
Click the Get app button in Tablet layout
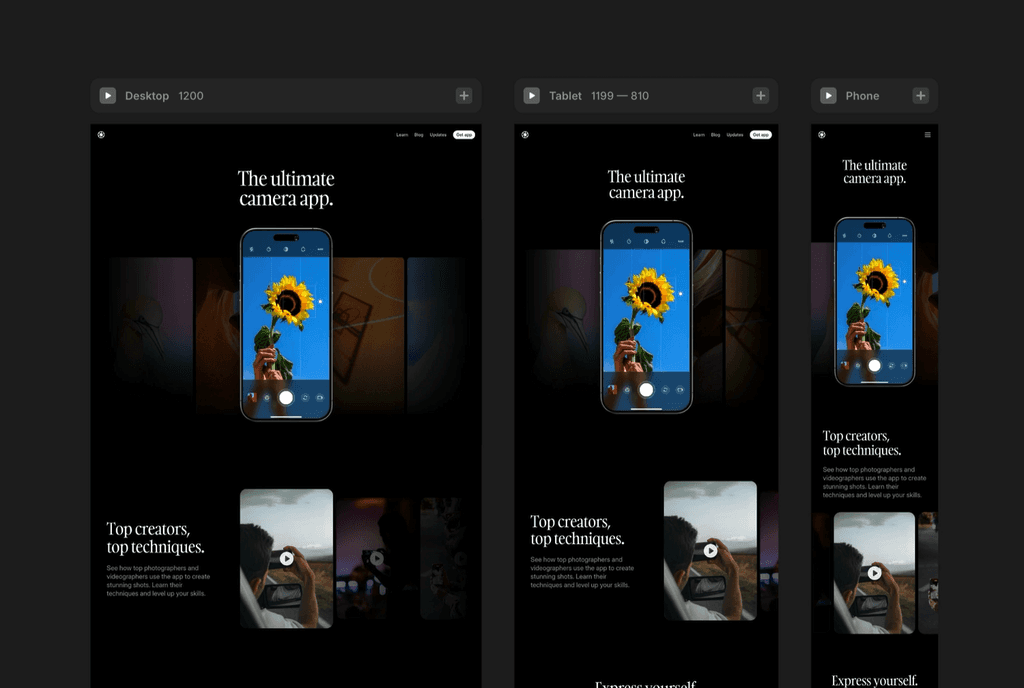(761, 135)
